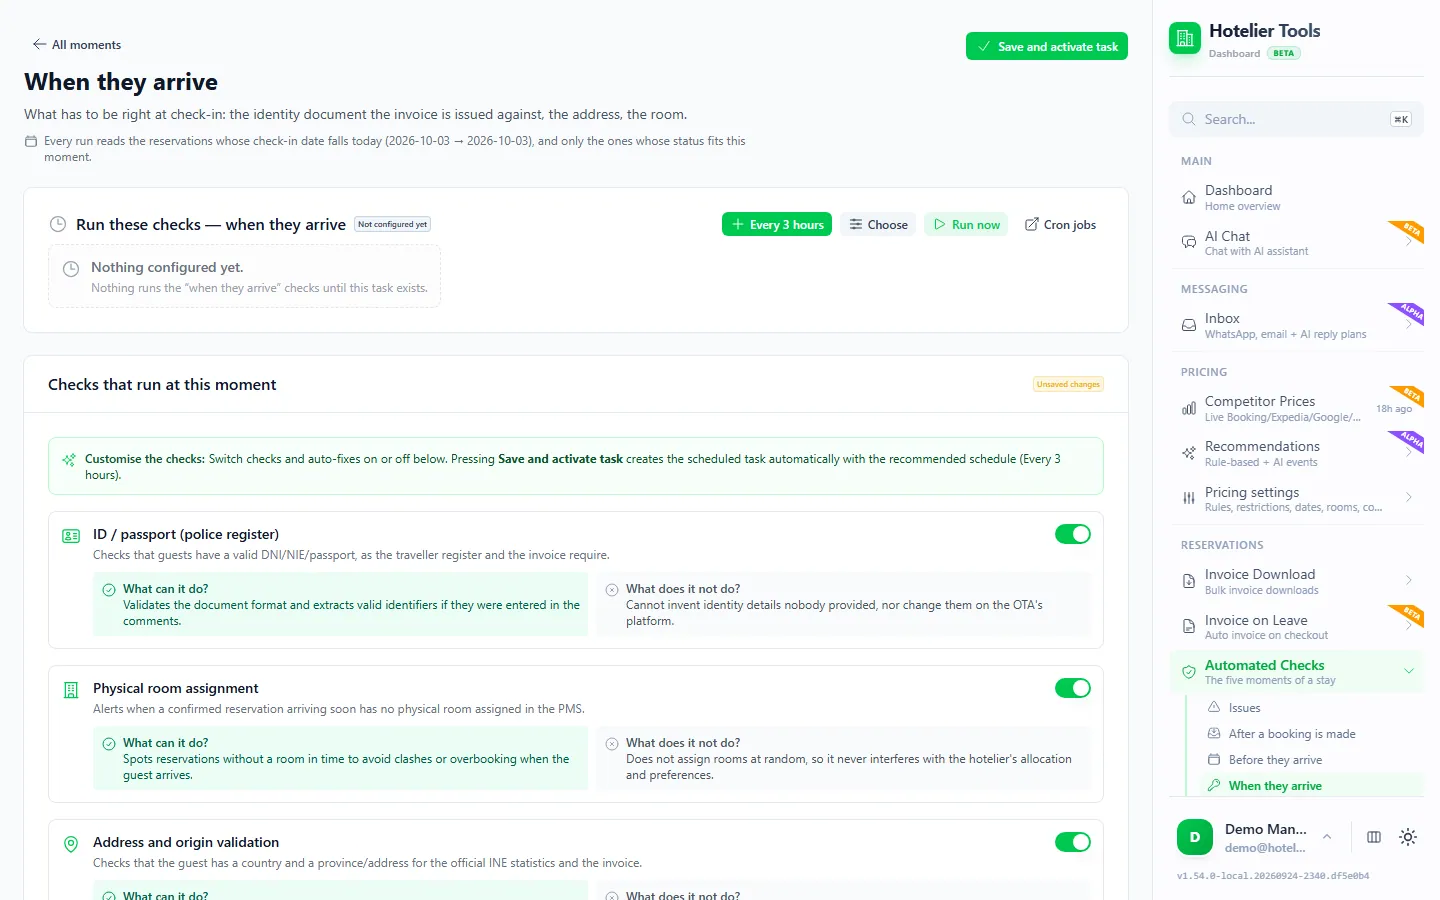The image size is (1440, 900).
Task: Click the Invoice Download document icon
Action: (x=1189, y=581)
